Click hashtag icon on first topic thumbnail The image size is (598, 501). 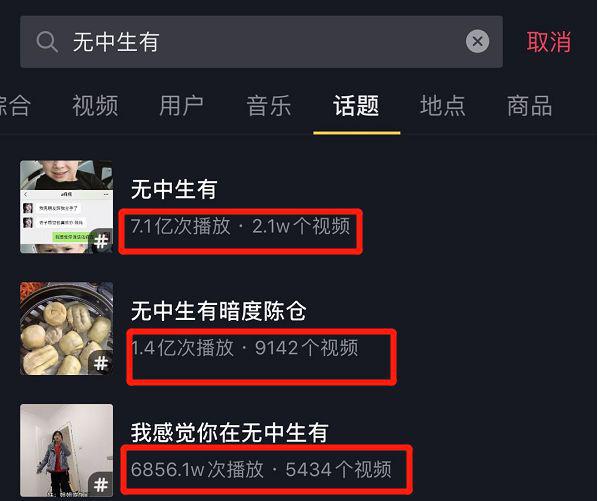[101, 242]
